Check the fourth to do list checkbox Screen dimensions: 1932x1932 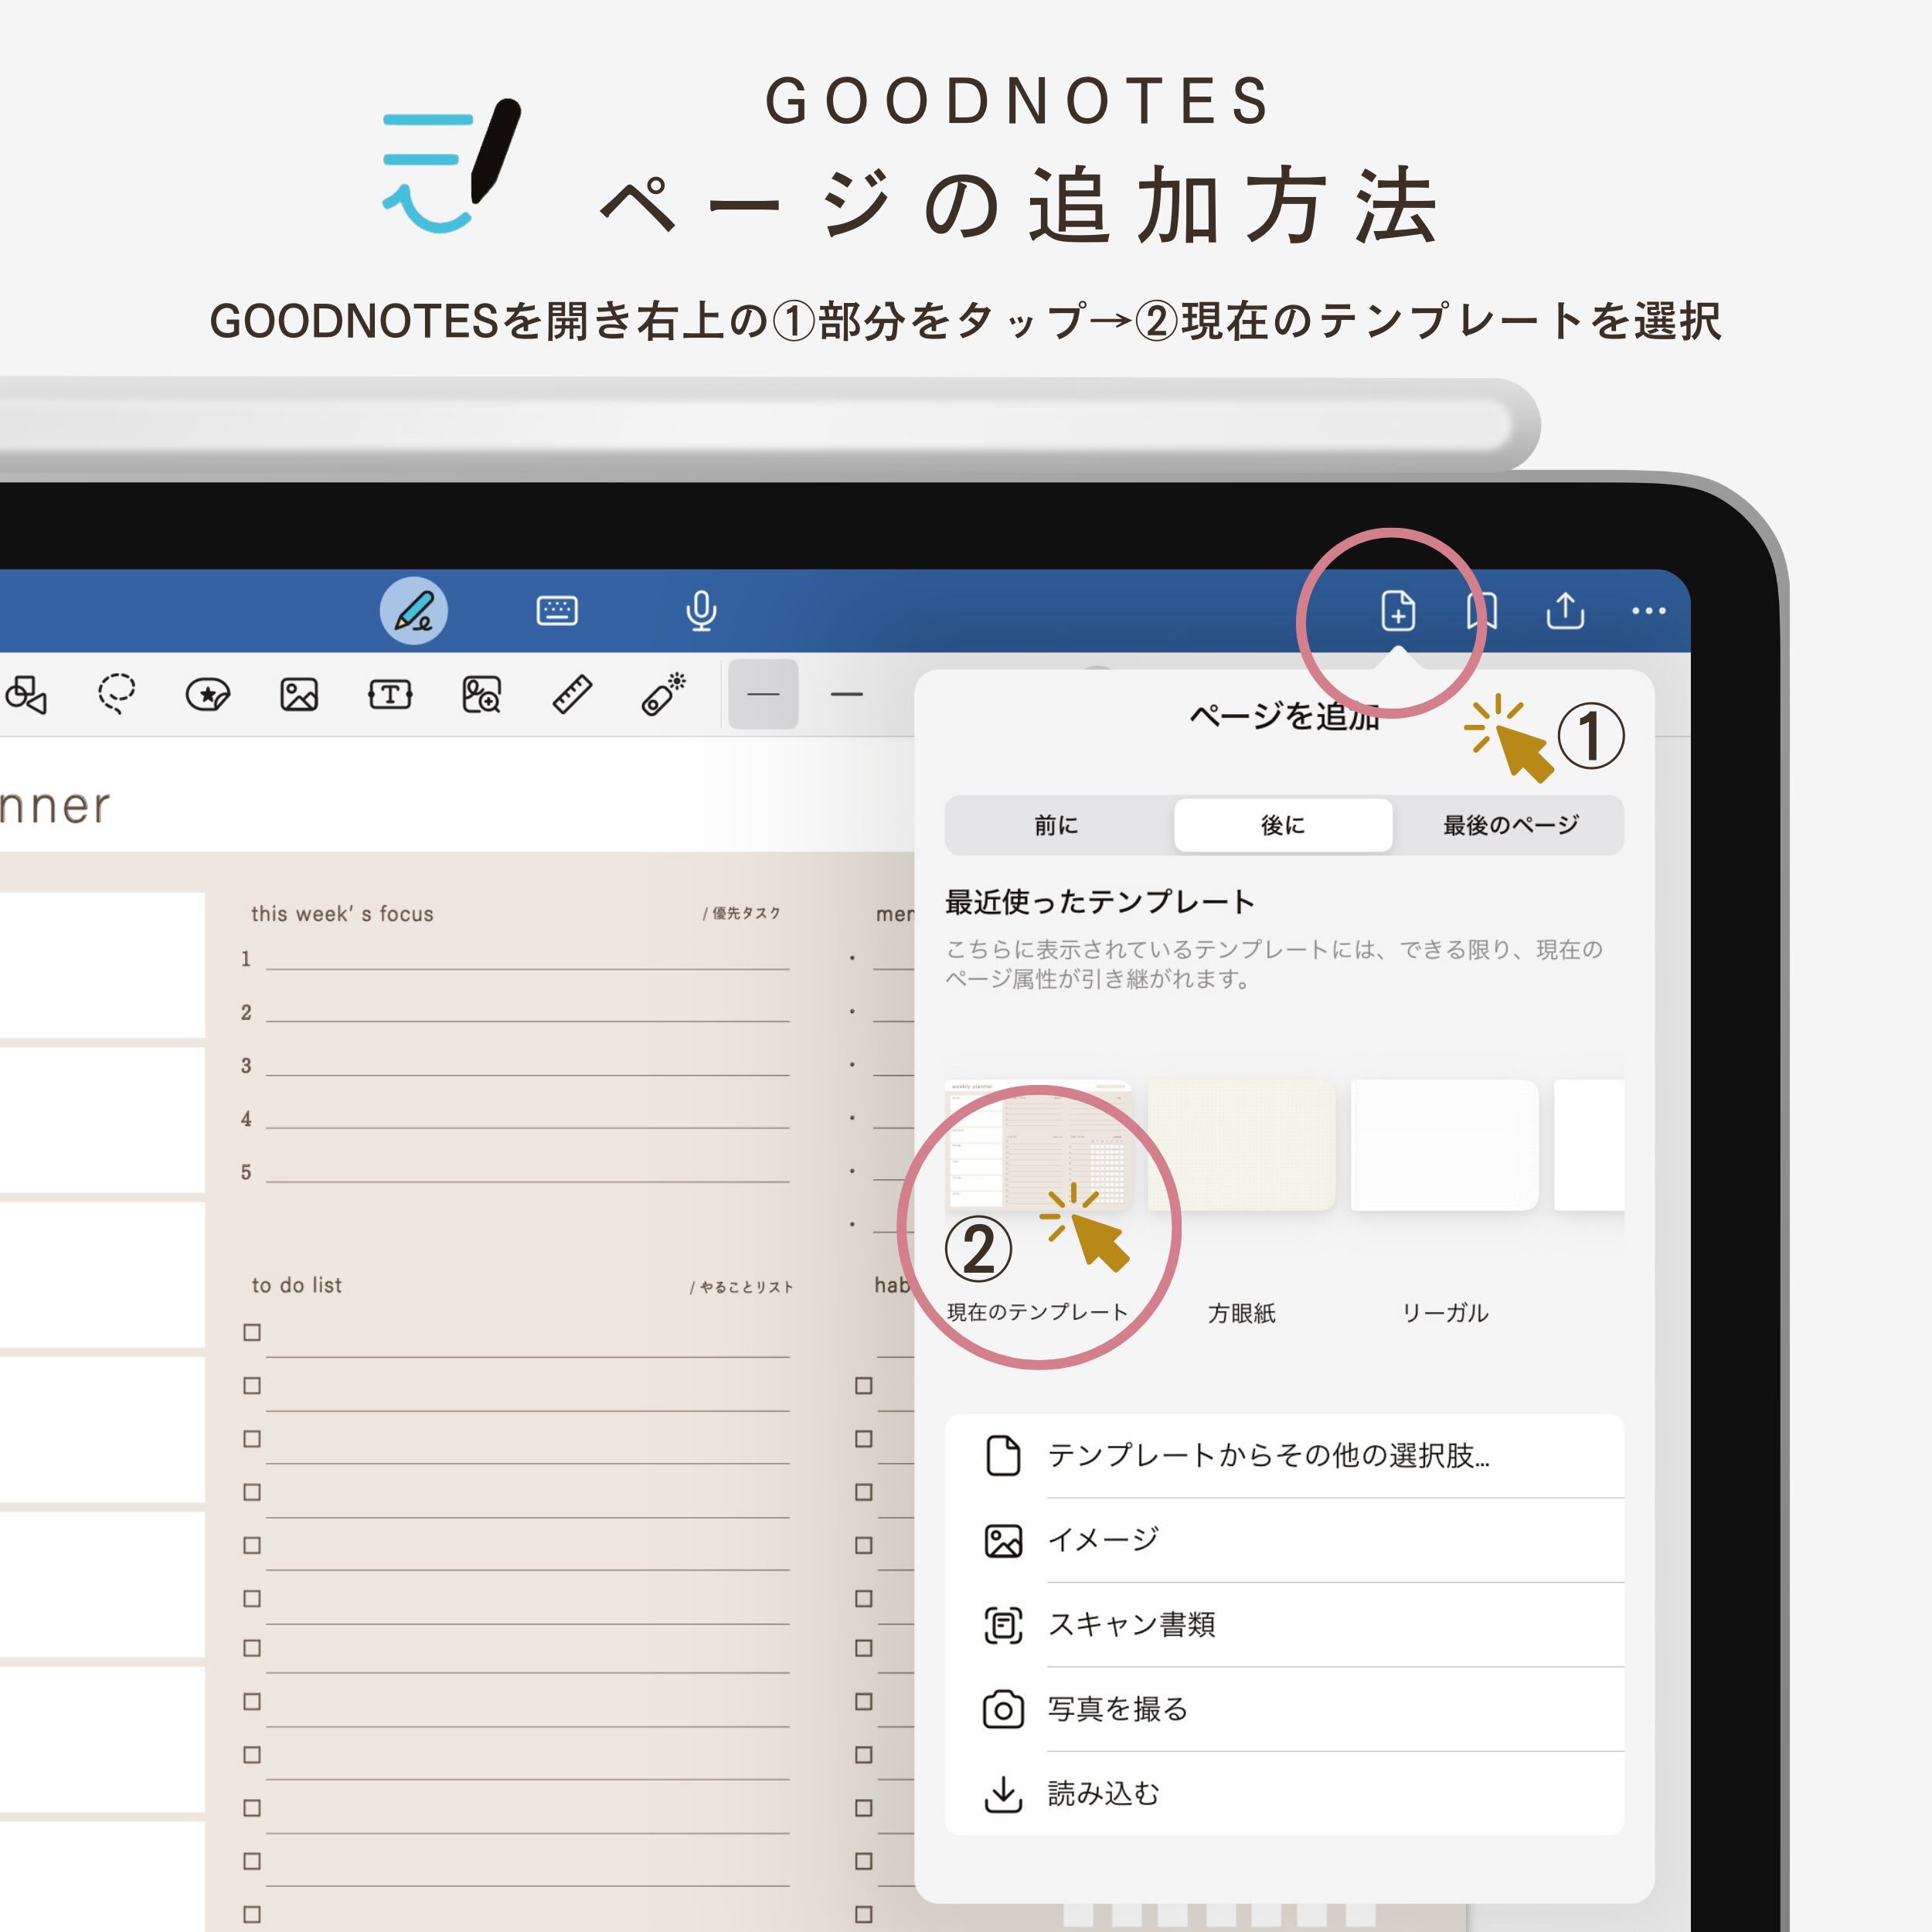pyautogui.click(x=252, y=1491)
